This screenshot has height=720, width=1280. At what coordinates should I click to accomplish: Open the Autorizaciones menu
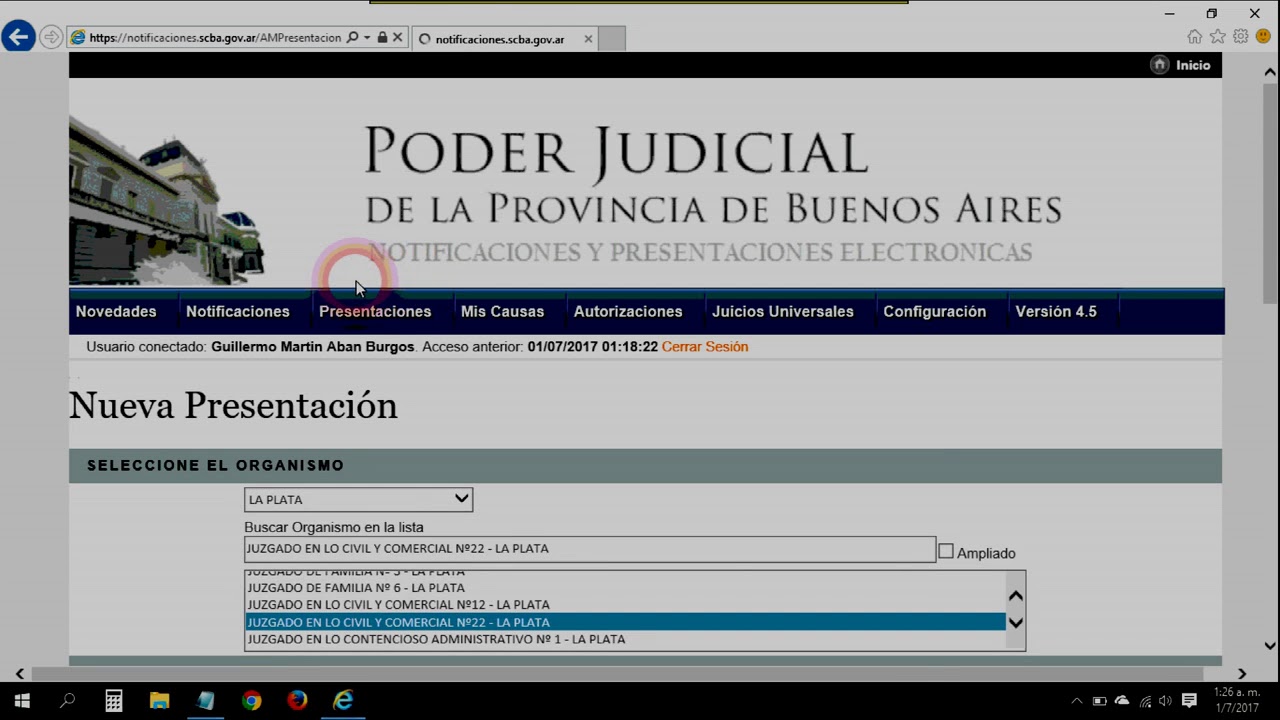(628, 312)
